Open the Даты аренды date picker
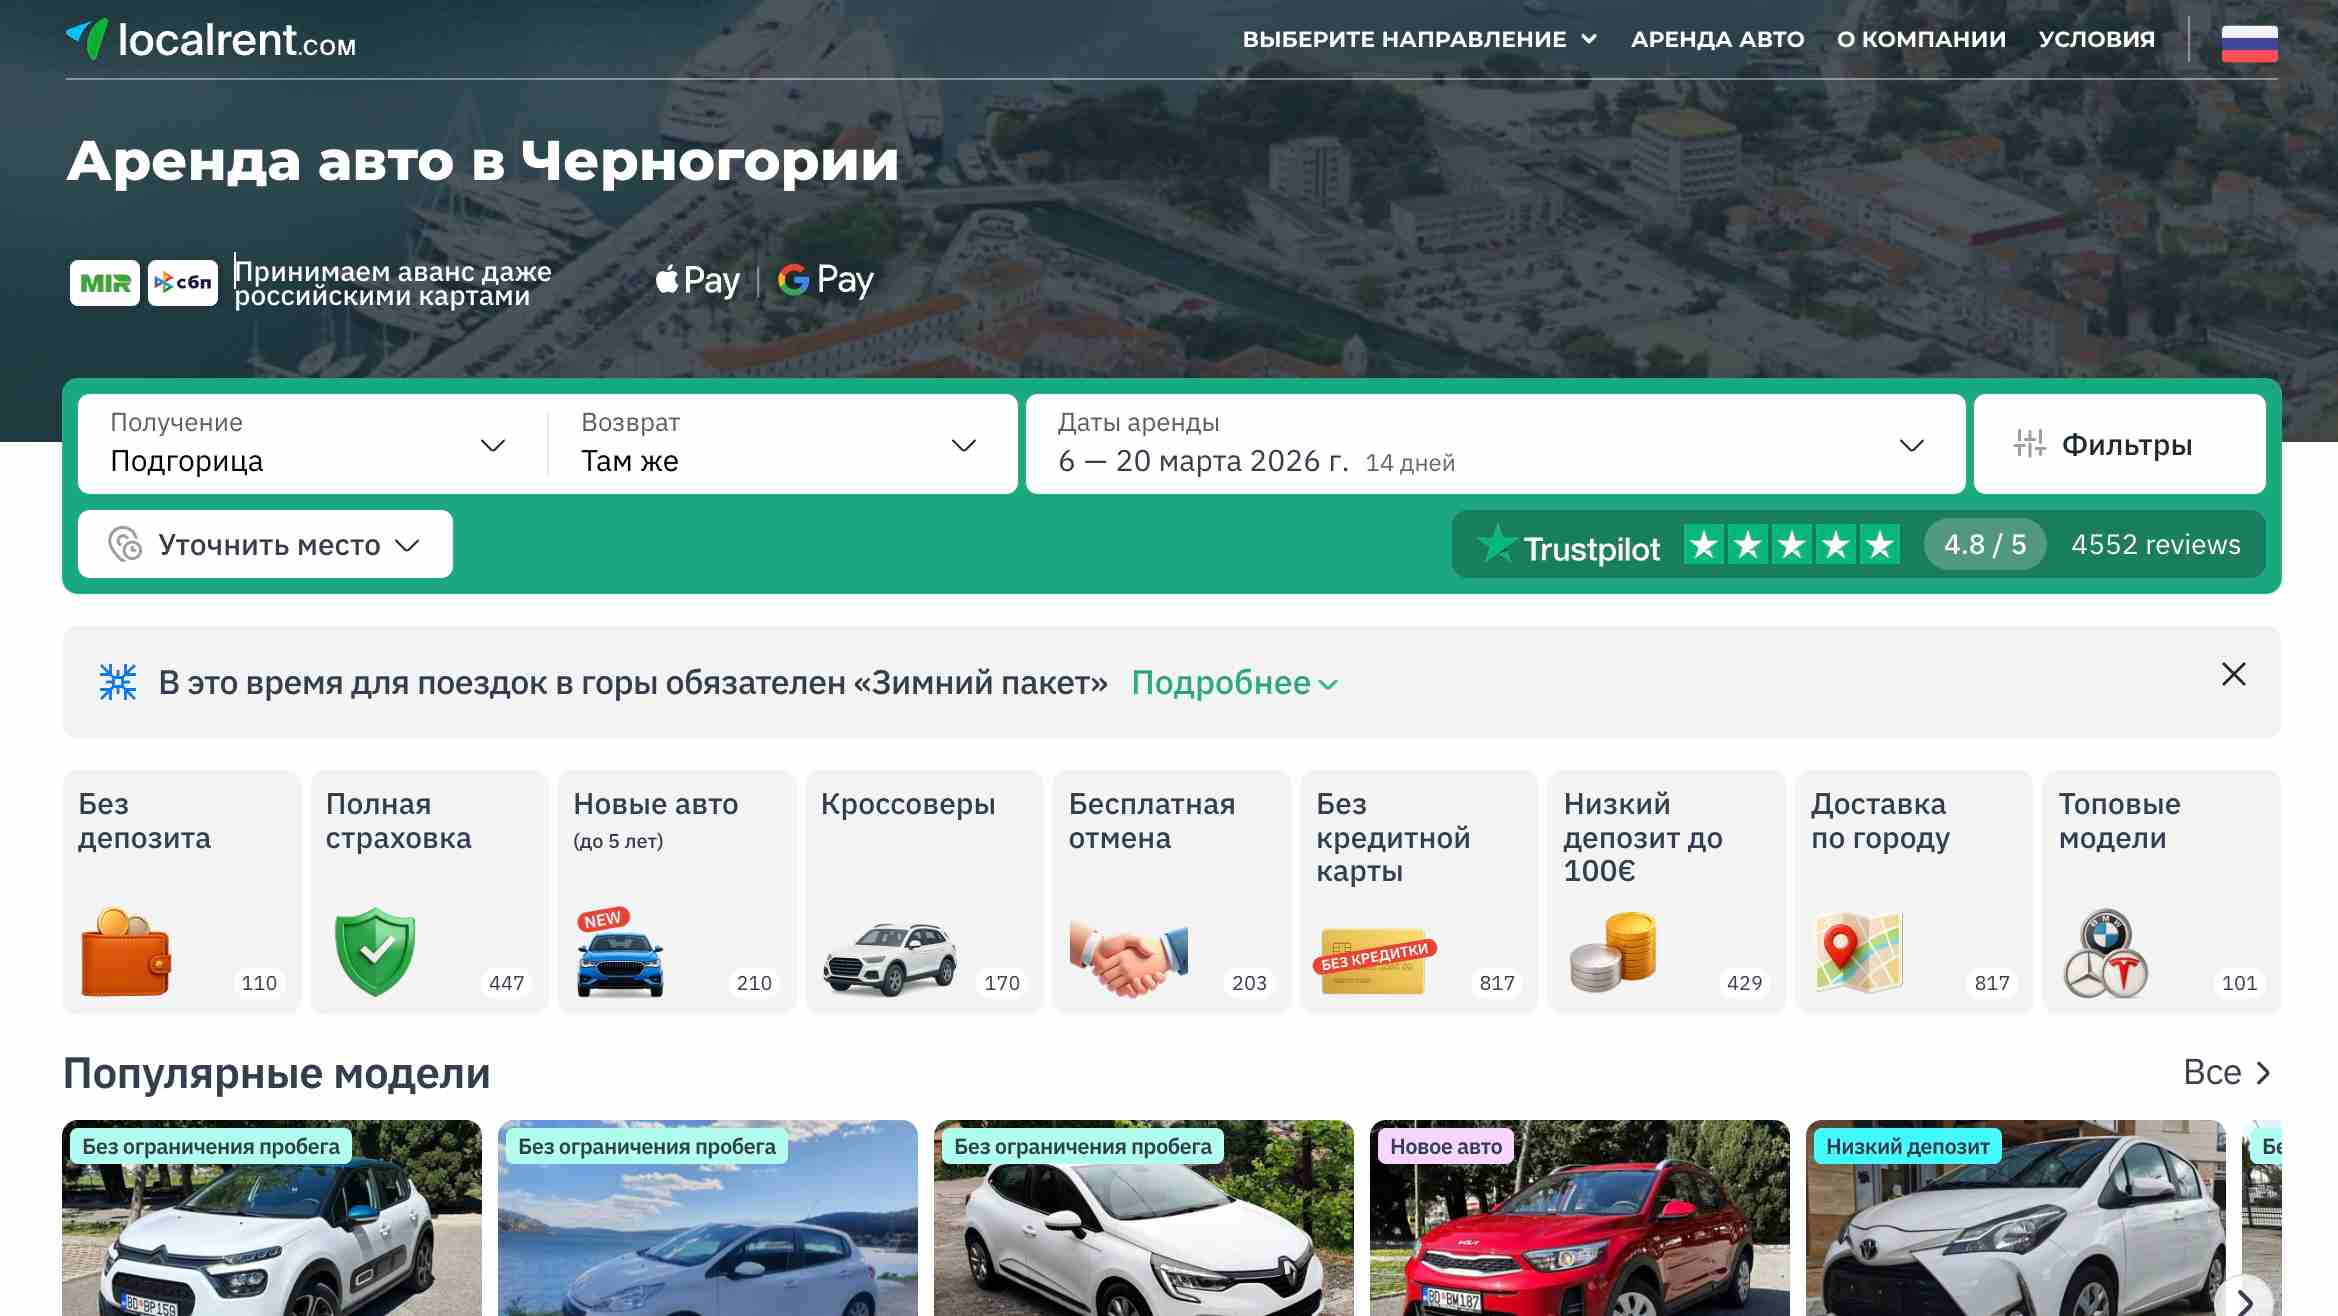 [1495, 444]
